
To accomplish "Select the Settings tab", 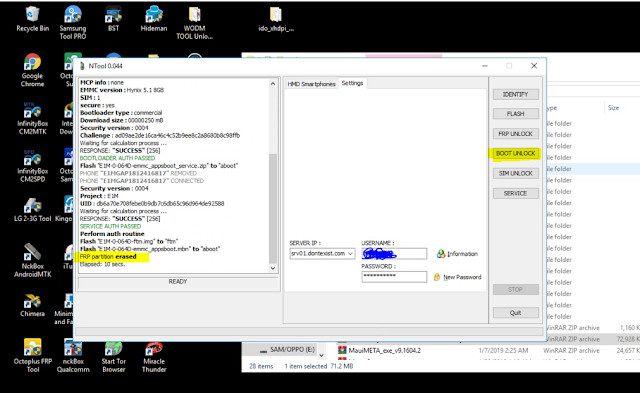I will pos(352,83).
